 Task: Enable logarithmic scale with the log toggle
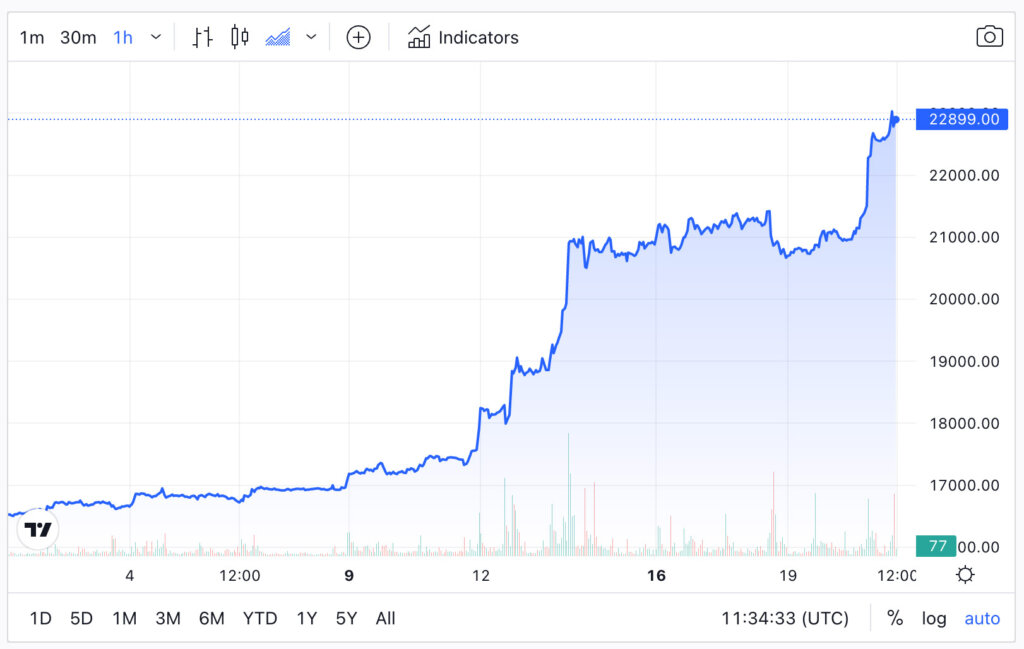934,618
